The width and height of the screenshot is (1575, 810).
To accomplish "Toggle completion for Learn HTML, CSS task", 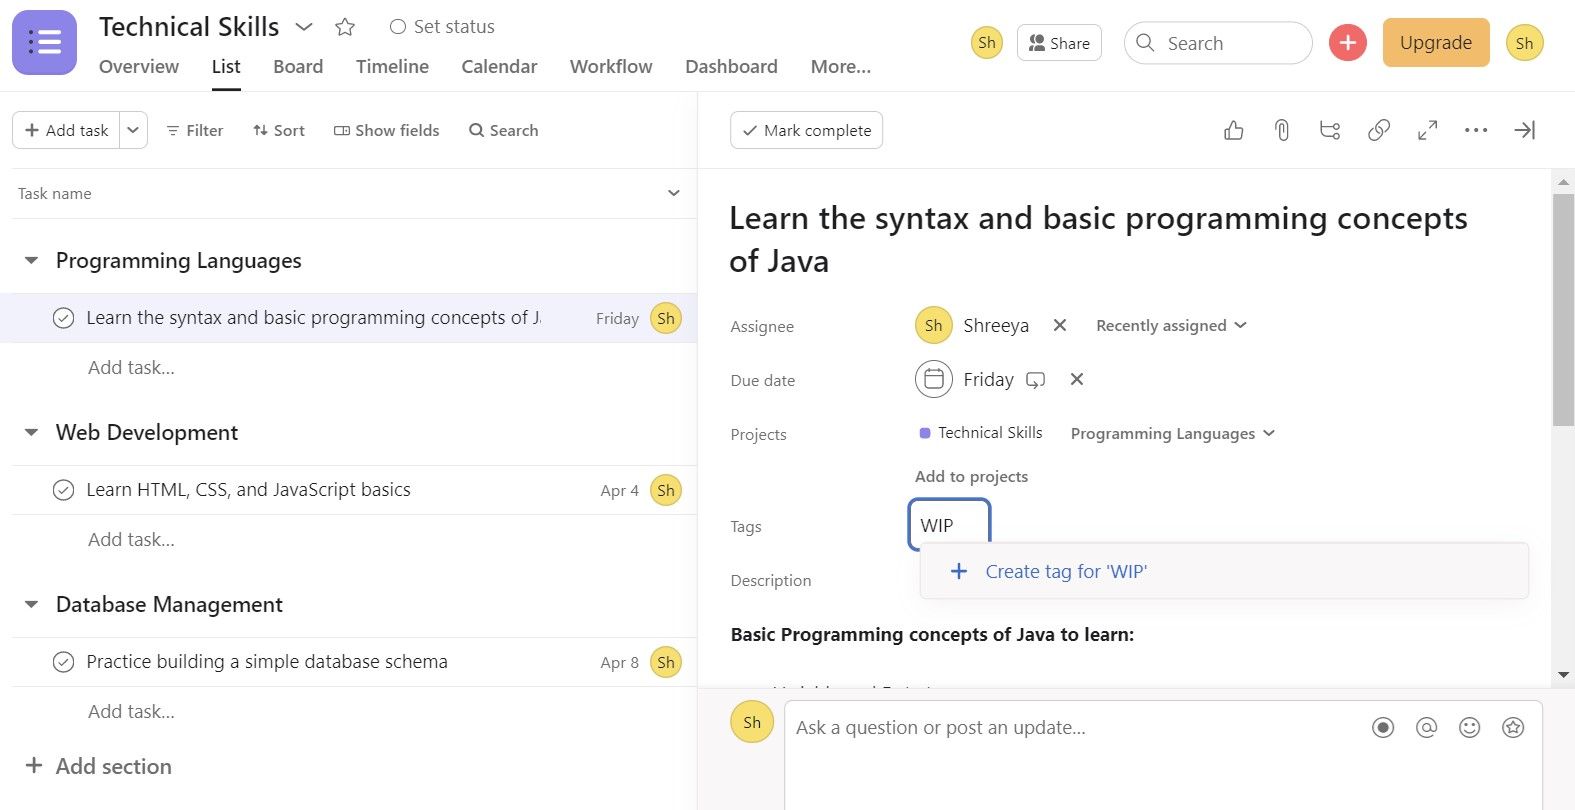I will pos(63,490).
